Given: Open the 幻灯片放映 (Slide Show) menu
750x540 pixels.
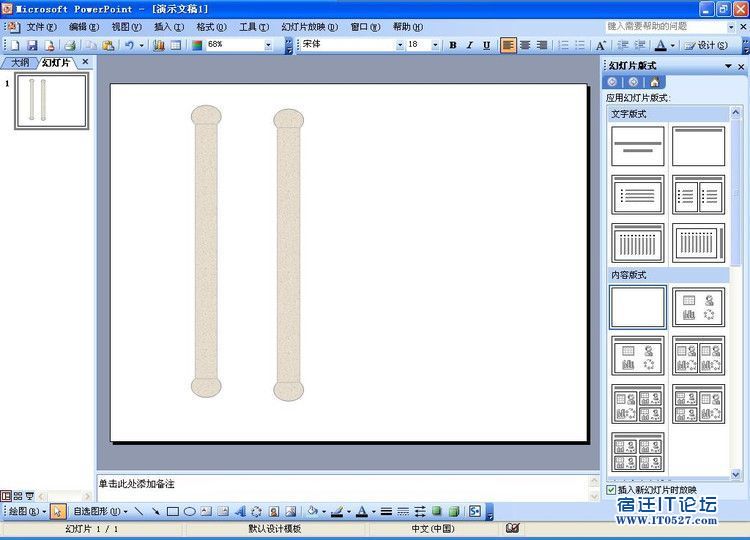Looking at the screenshot, I should click(309, 27).
